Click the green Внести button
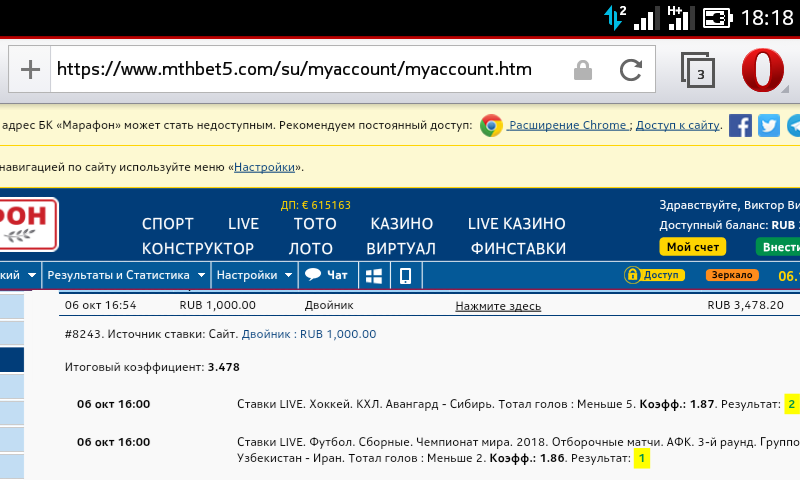Screen dimensions: 800x480 click(x=778, y=247)
